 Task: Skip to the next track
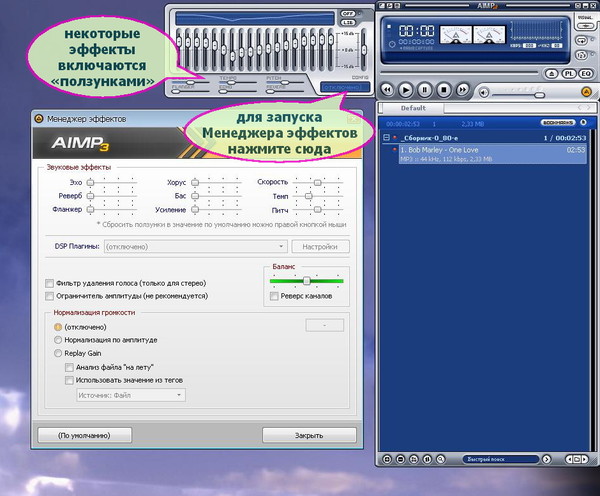point(463,90)
